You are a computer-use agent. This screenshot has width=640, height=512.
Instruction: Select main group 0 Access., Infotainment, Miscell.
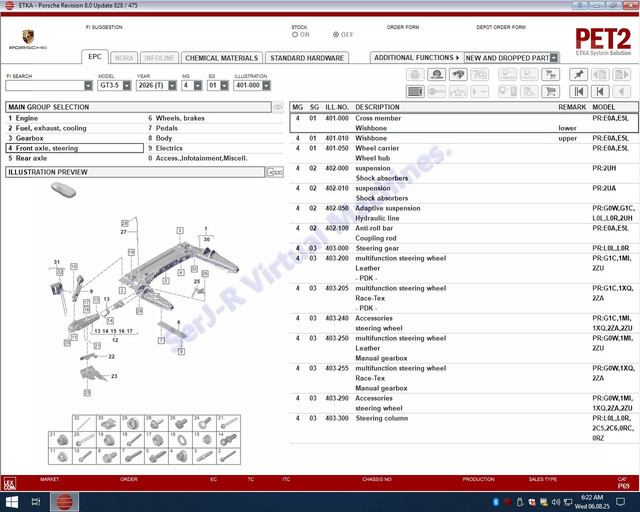(x=215, y=158)
